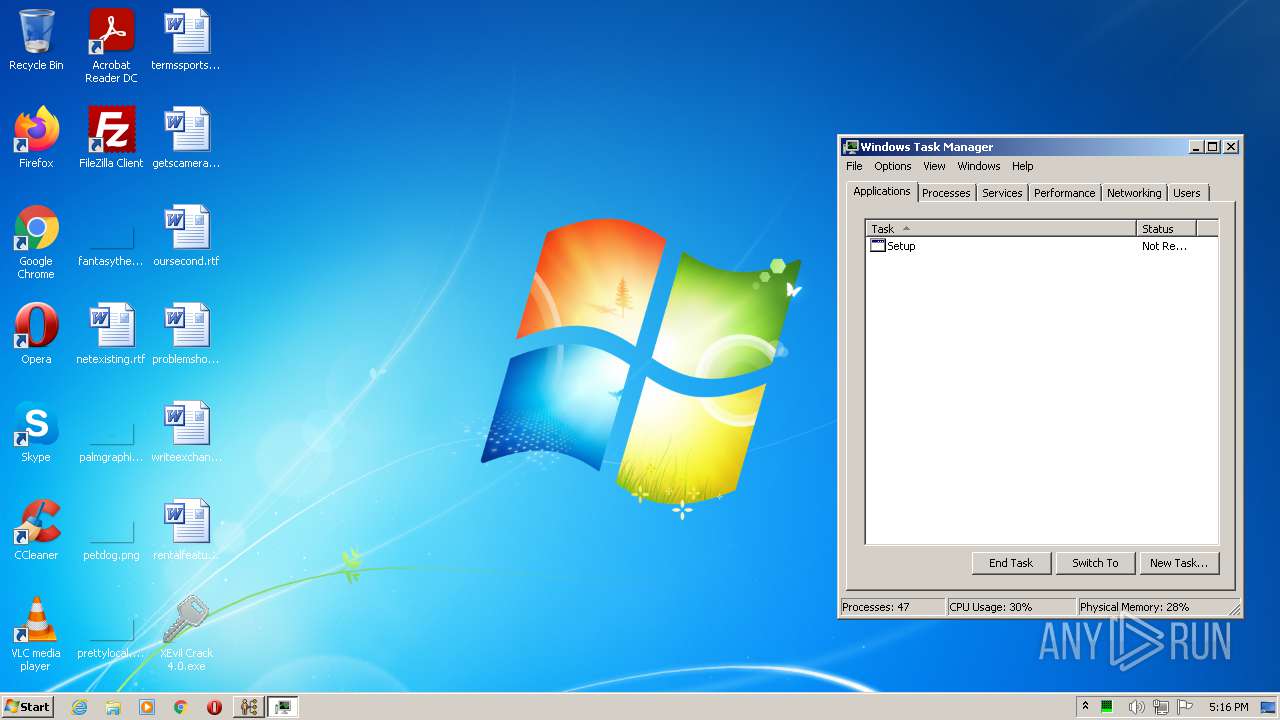The width and height of the screenshot is (1280, 720).
Task: Open Action Center flag icon
Action: pos(1185,707)
